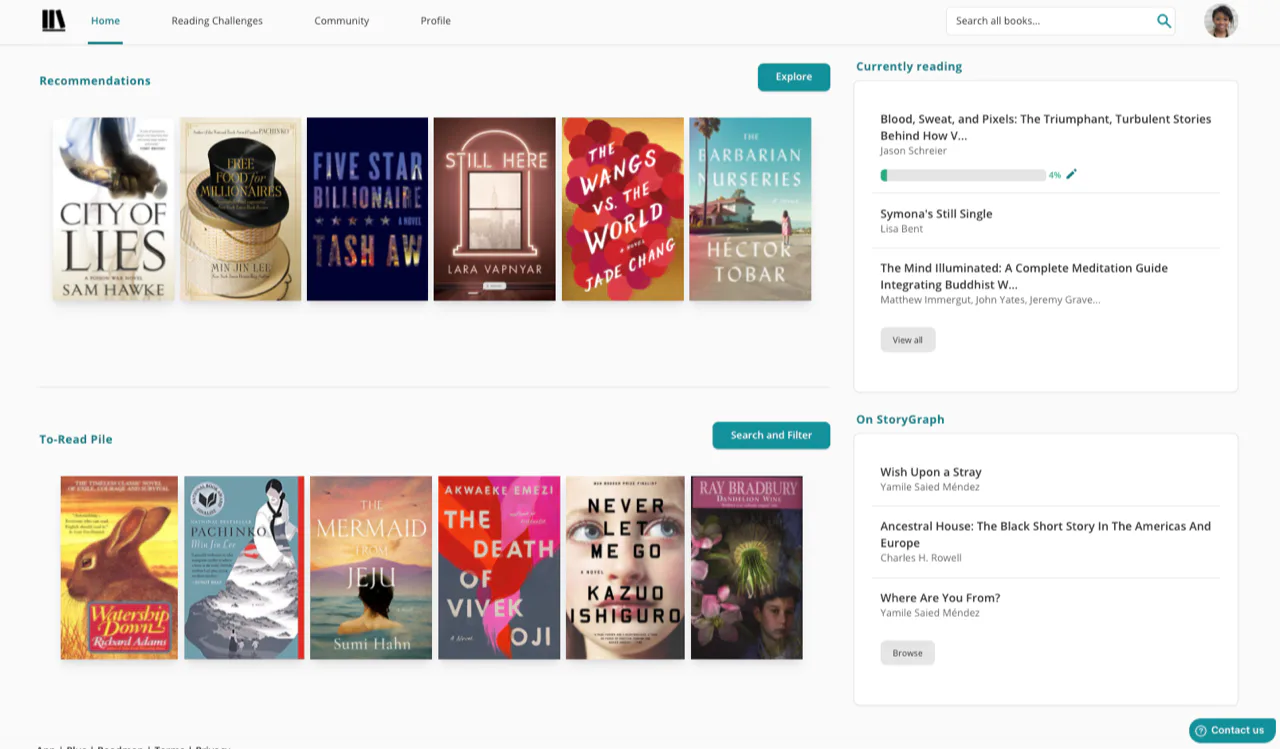
Task: Open Five Star Billionaire cover
Action: pos(367,209)
